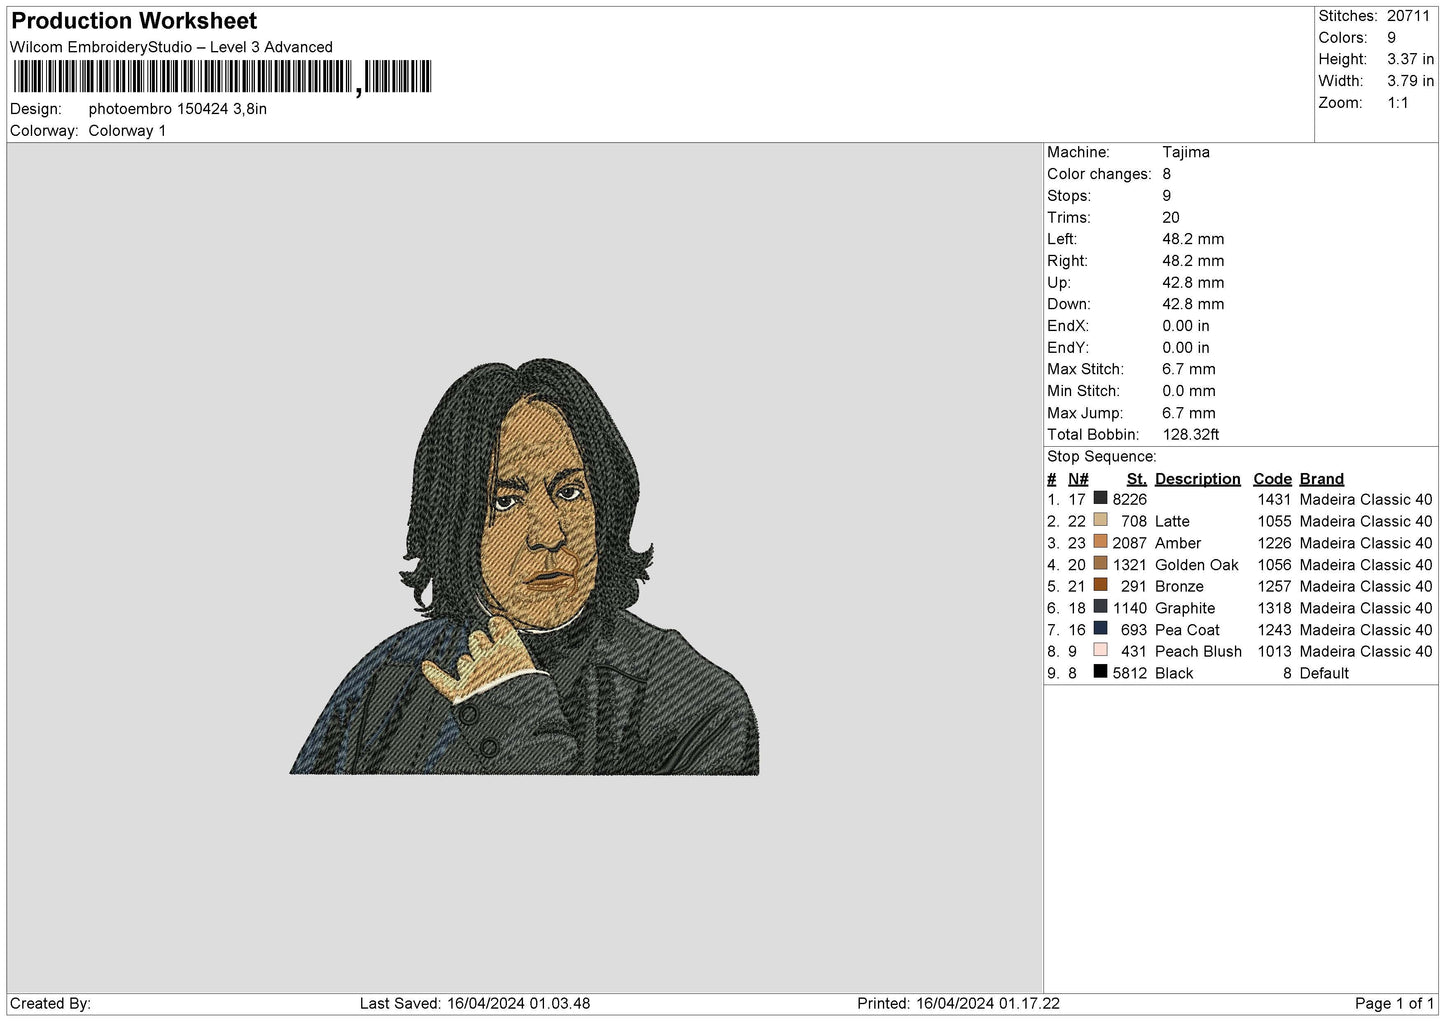This screenshot has width=1445, height=1021.
Task: Click the Golden Oak color swatch
Action: coord(1101,564)
